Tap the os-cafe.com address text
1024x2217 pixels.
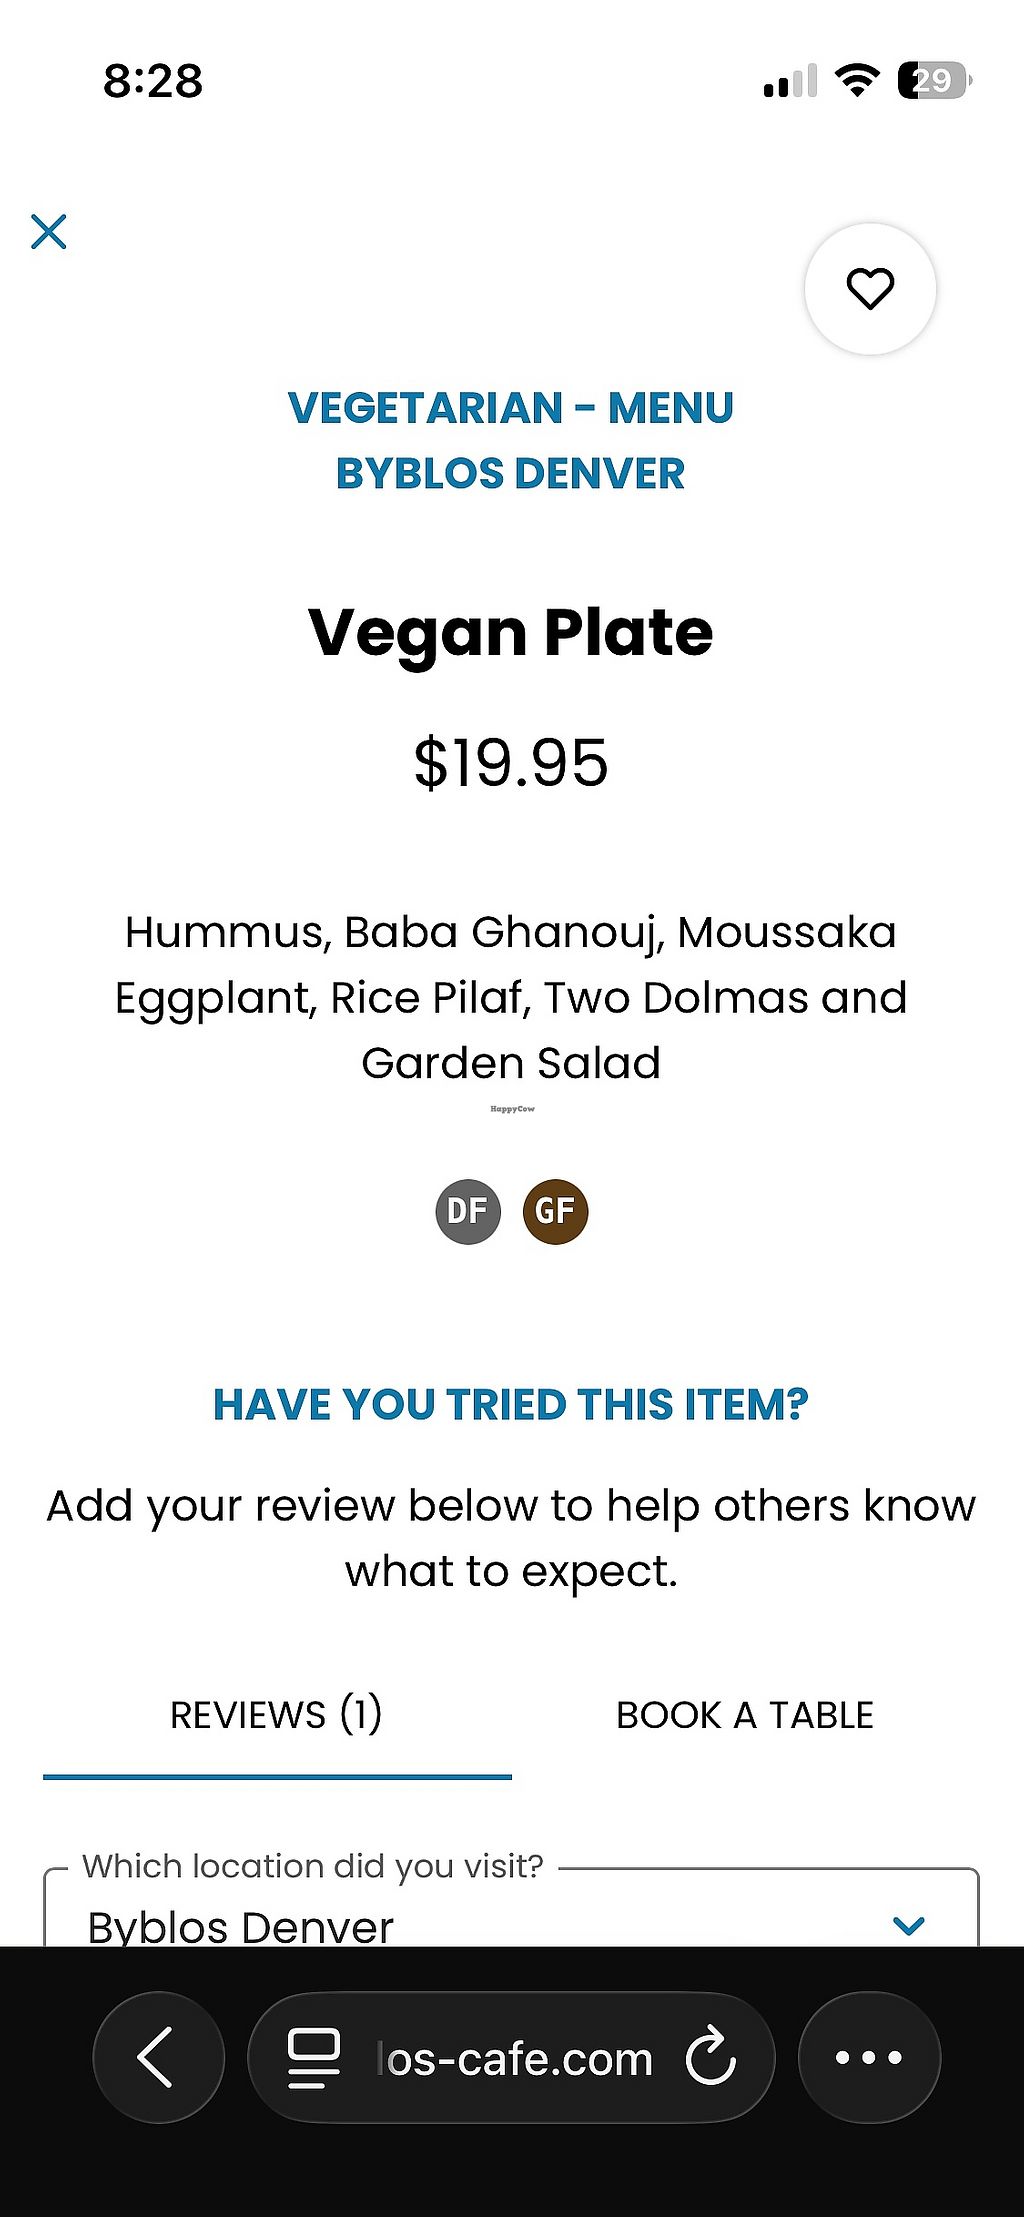516,2059
